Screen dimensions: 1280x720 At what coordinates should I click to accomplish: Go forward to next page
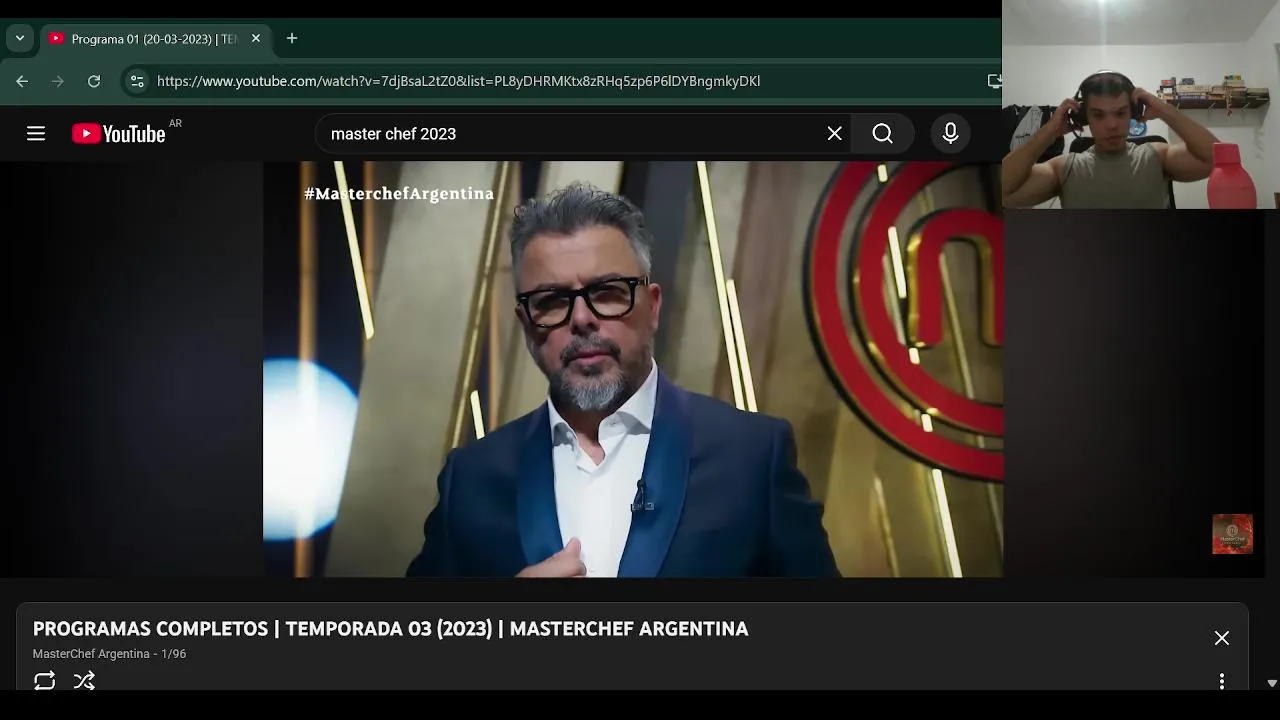point(58,81)
